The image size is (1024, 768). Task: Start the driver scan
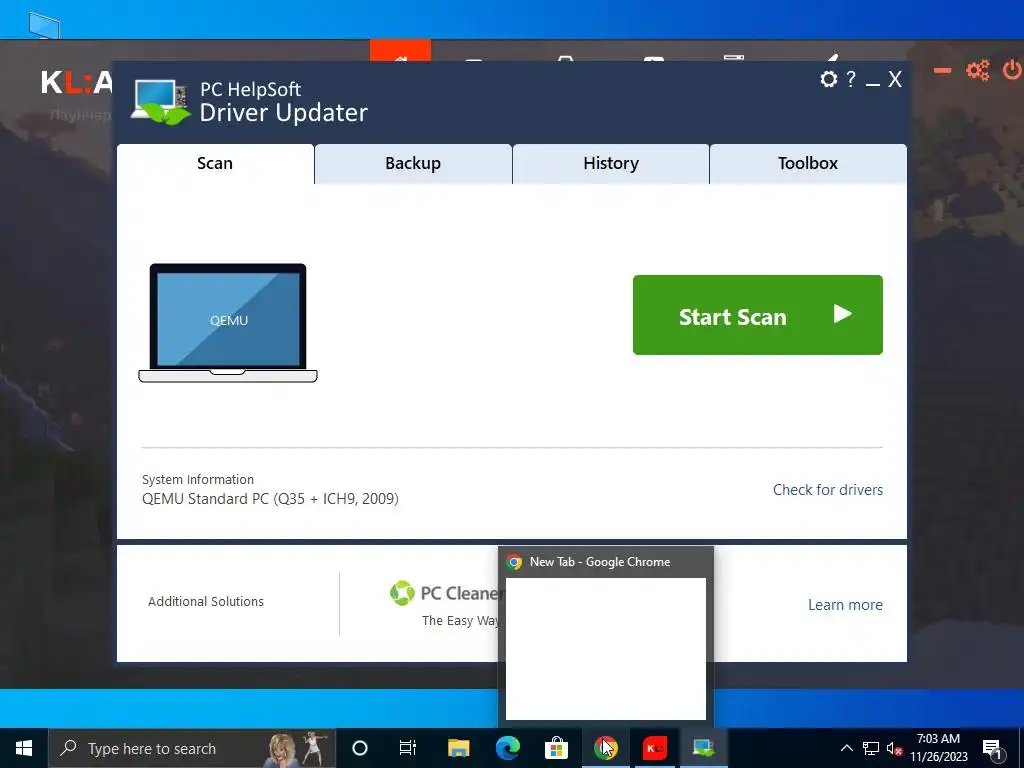tap(758, 315)
